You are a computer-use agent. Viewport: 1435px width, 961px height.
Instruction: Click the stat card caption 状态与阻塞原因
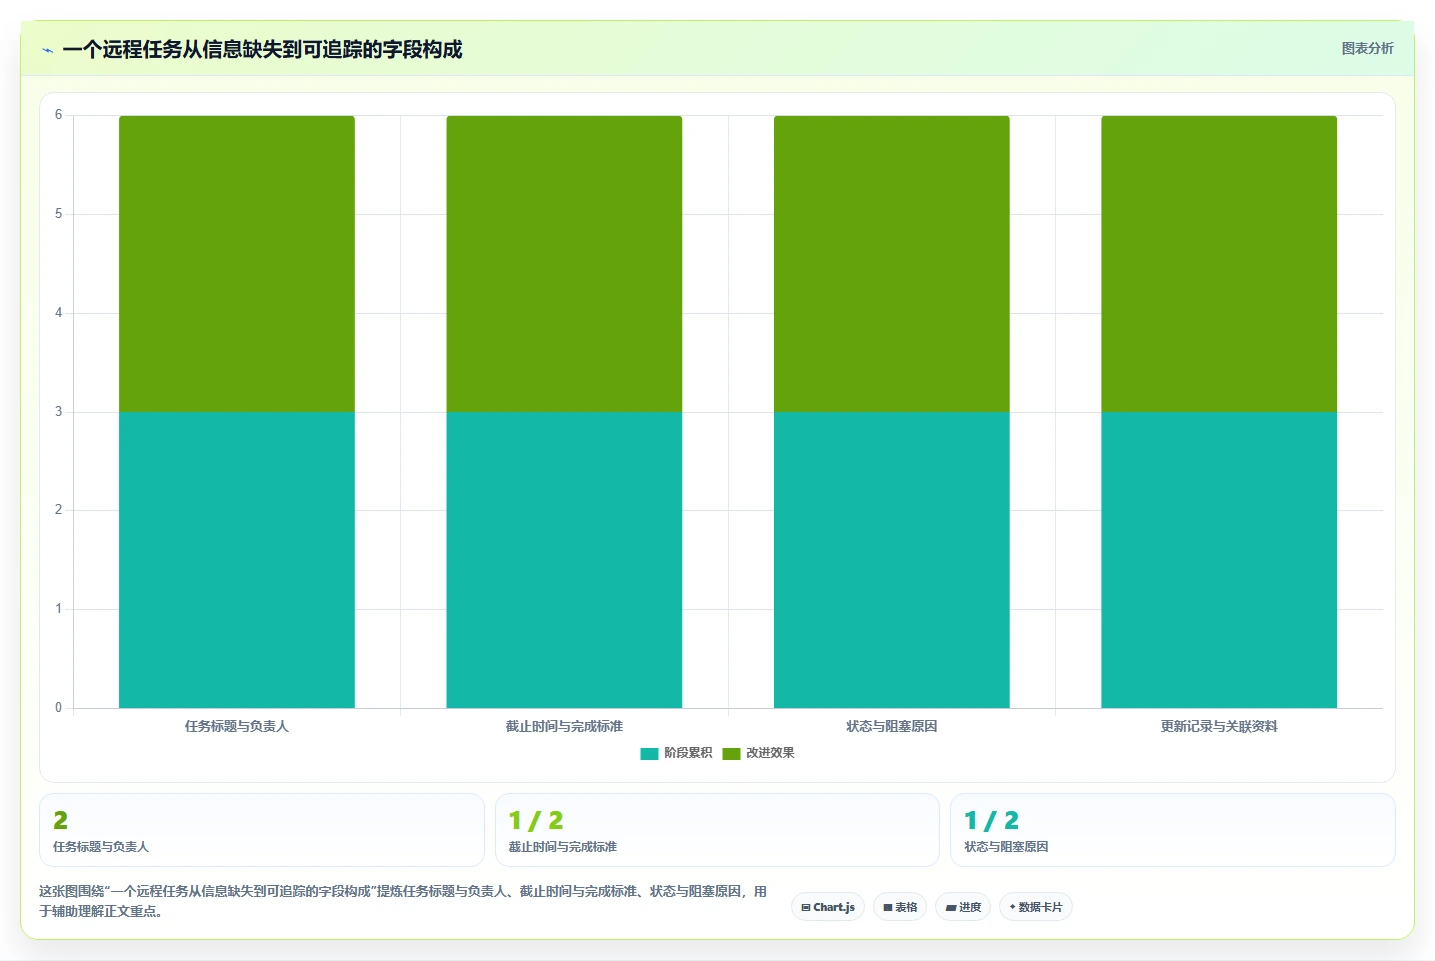pos(1006,846)
